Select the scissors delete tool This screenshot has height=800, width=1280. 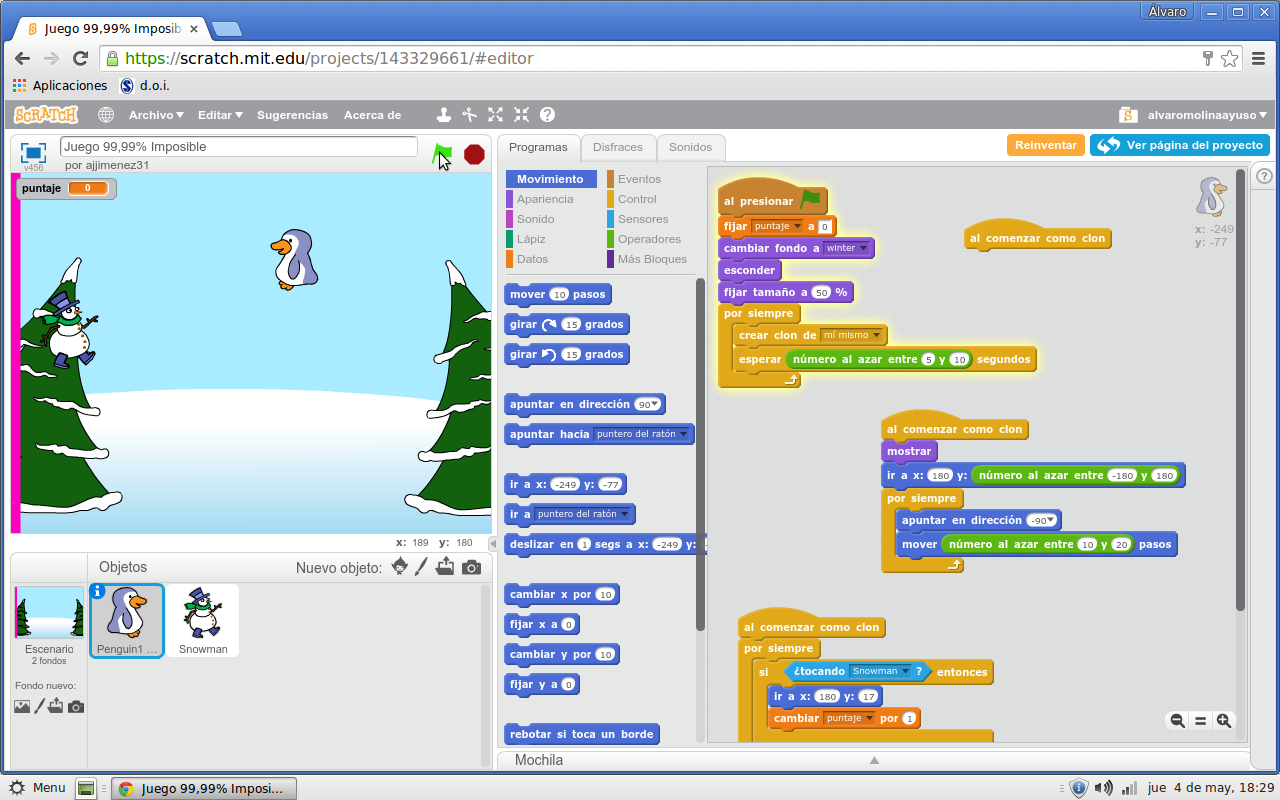pos(469,115)
